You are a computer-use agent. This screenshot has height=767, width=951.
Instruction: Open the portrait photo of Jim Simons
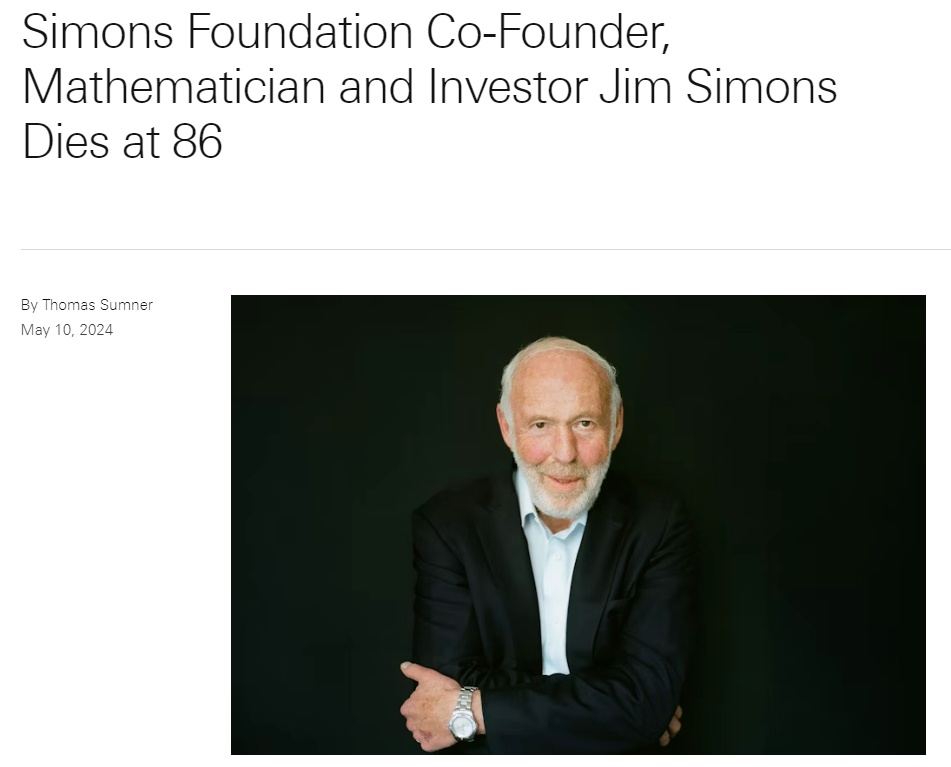tap(578, 524)
